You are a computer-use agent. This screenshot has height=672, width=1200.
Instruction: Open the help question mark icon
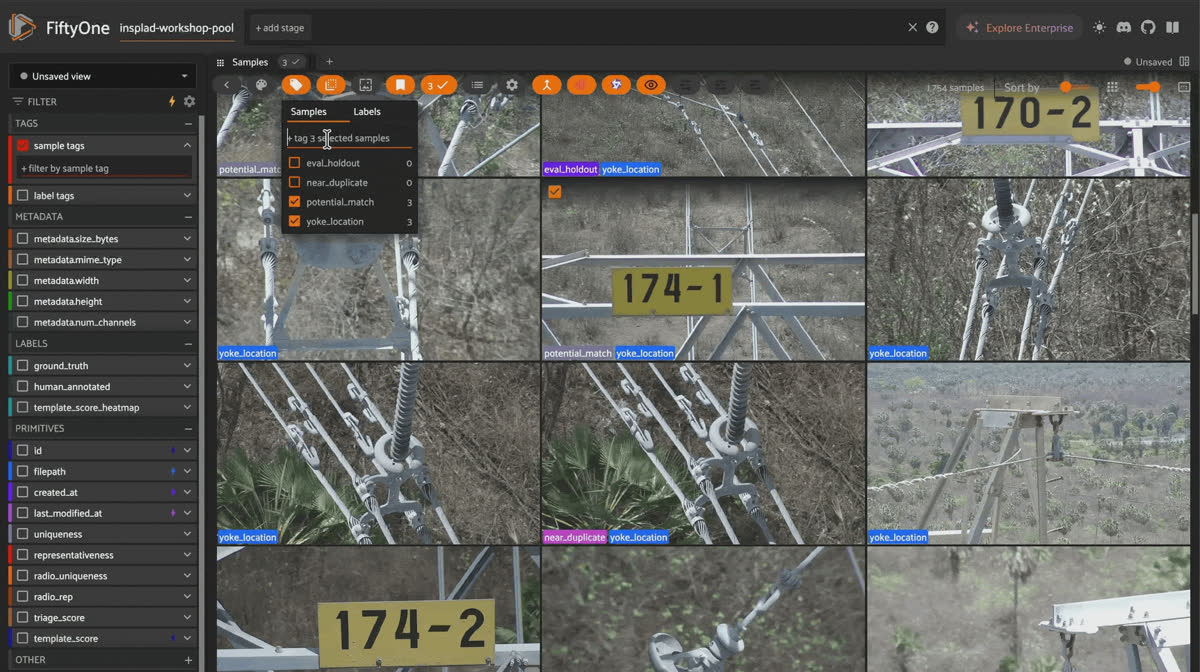tap(932, 28)
